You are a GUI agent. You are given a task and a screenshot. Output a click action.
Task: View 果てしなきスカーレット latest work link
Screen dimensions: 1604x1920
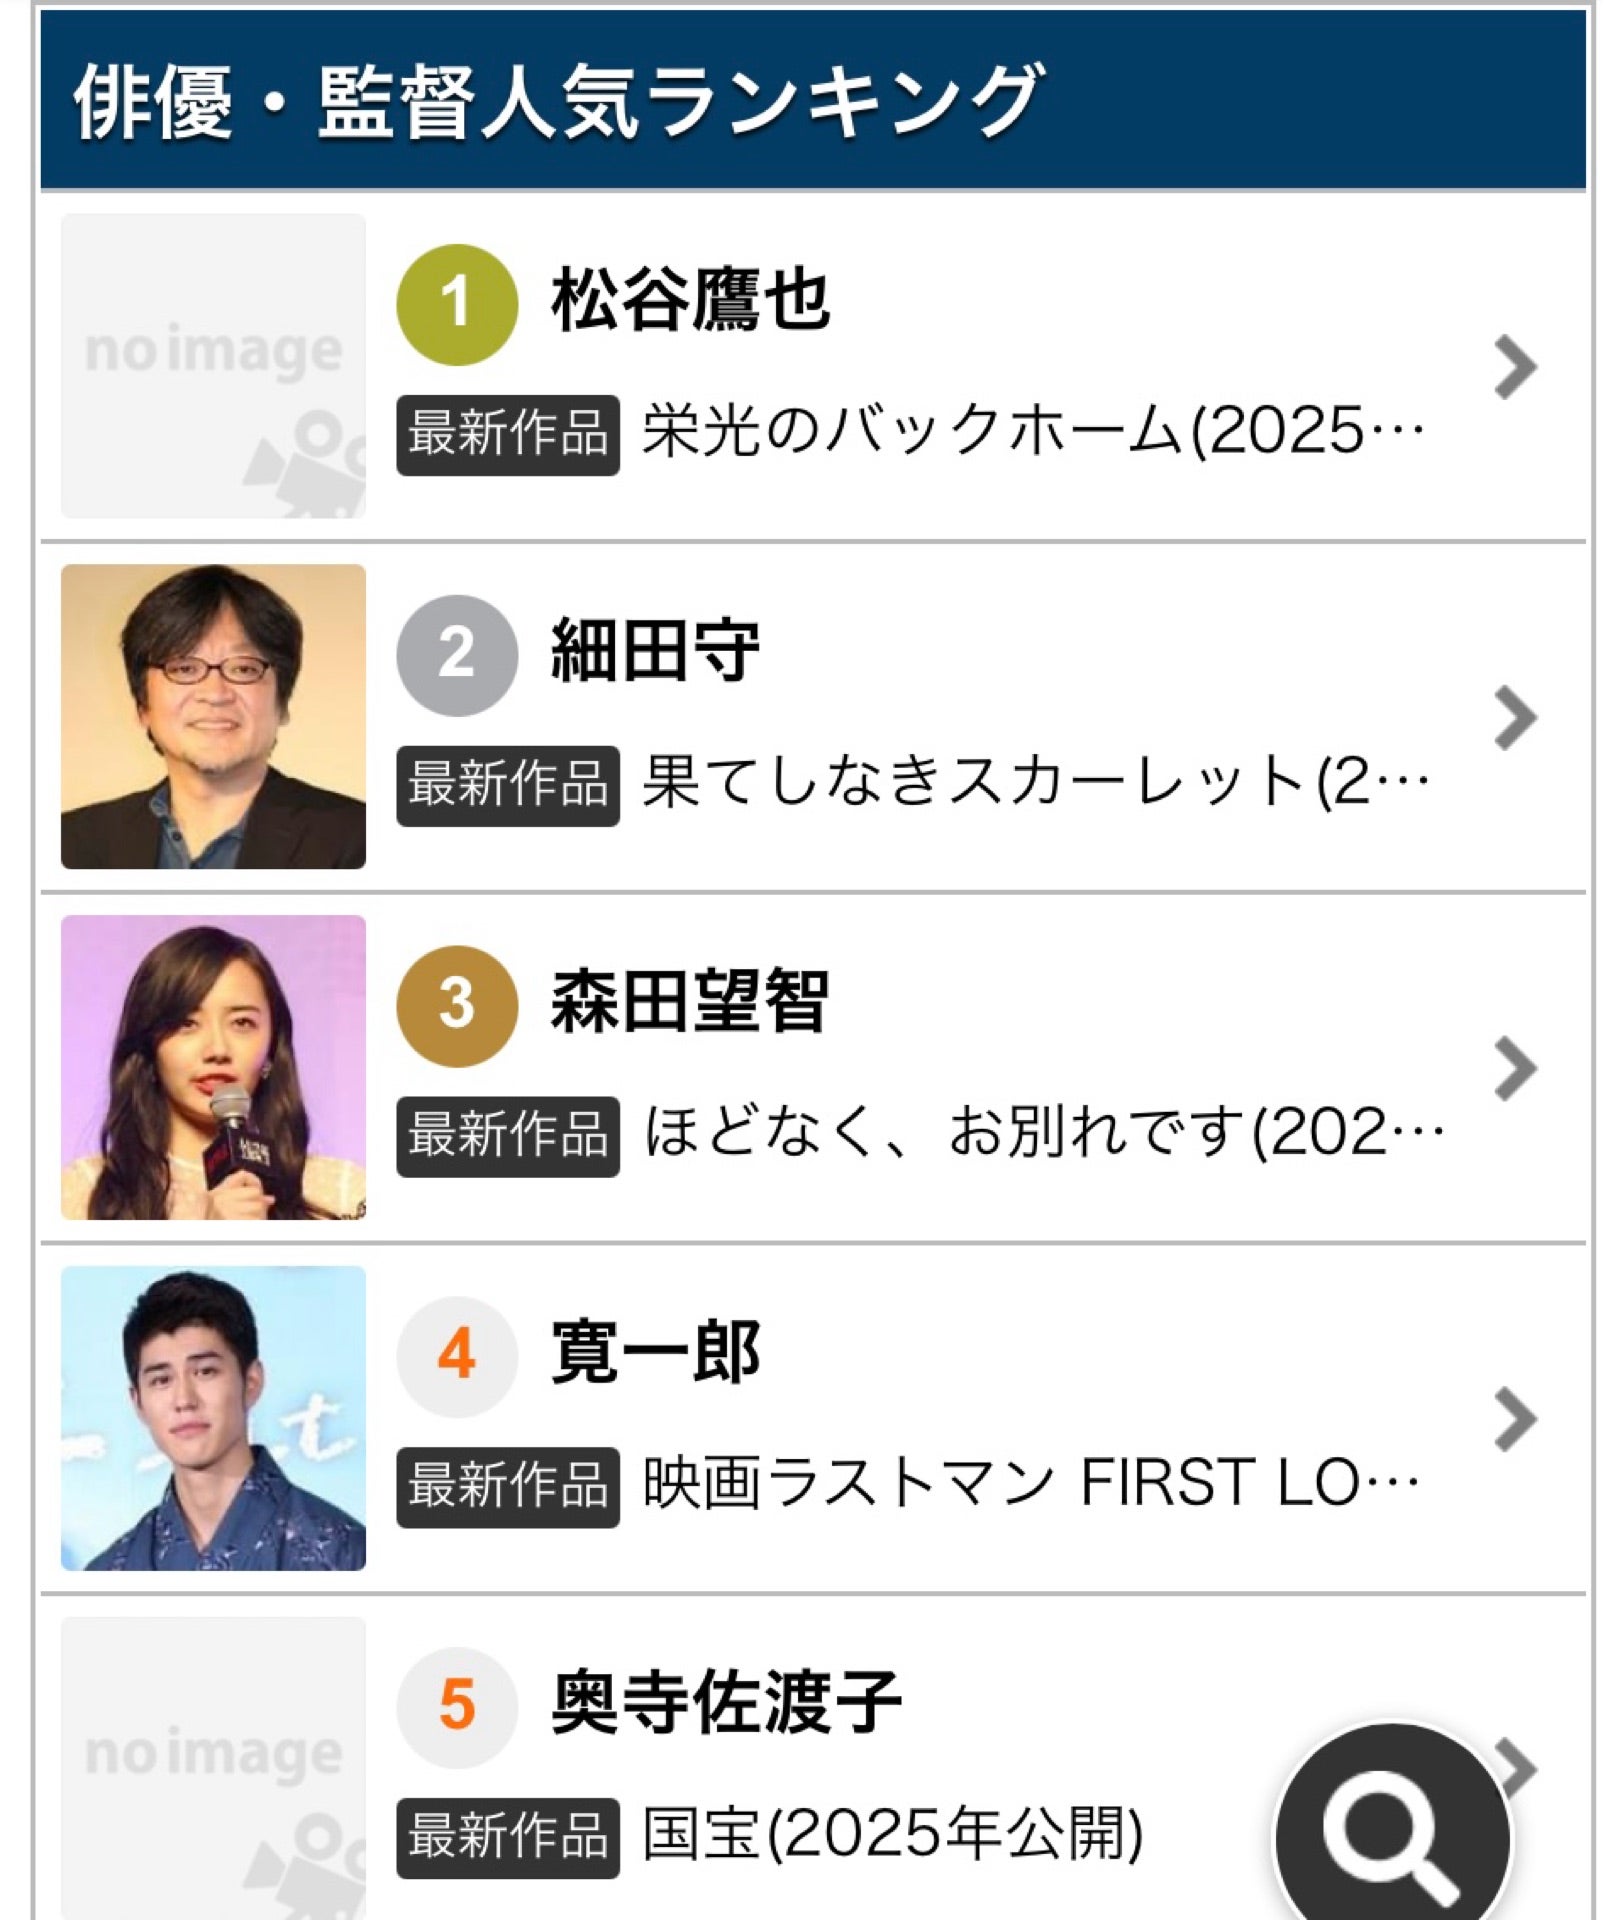1035,783
